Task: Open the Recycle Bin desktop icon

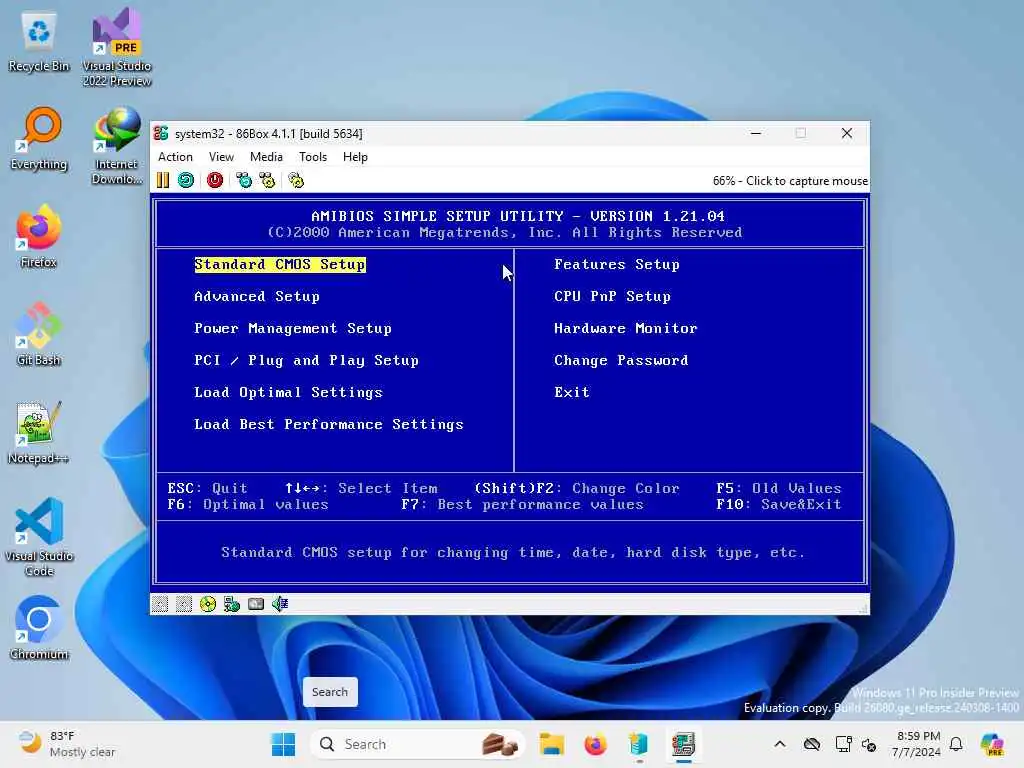Action: pos(39,42)
